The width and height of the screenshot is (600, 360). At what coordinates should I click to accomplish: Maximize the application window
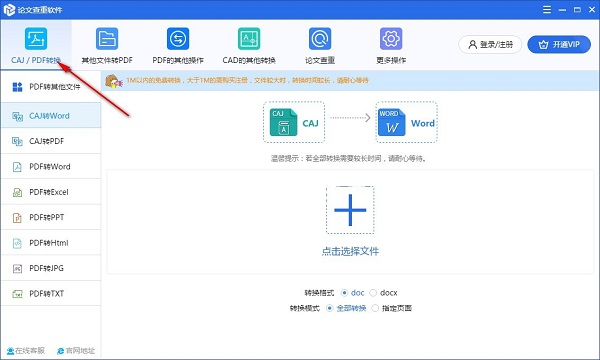[577, 10]
